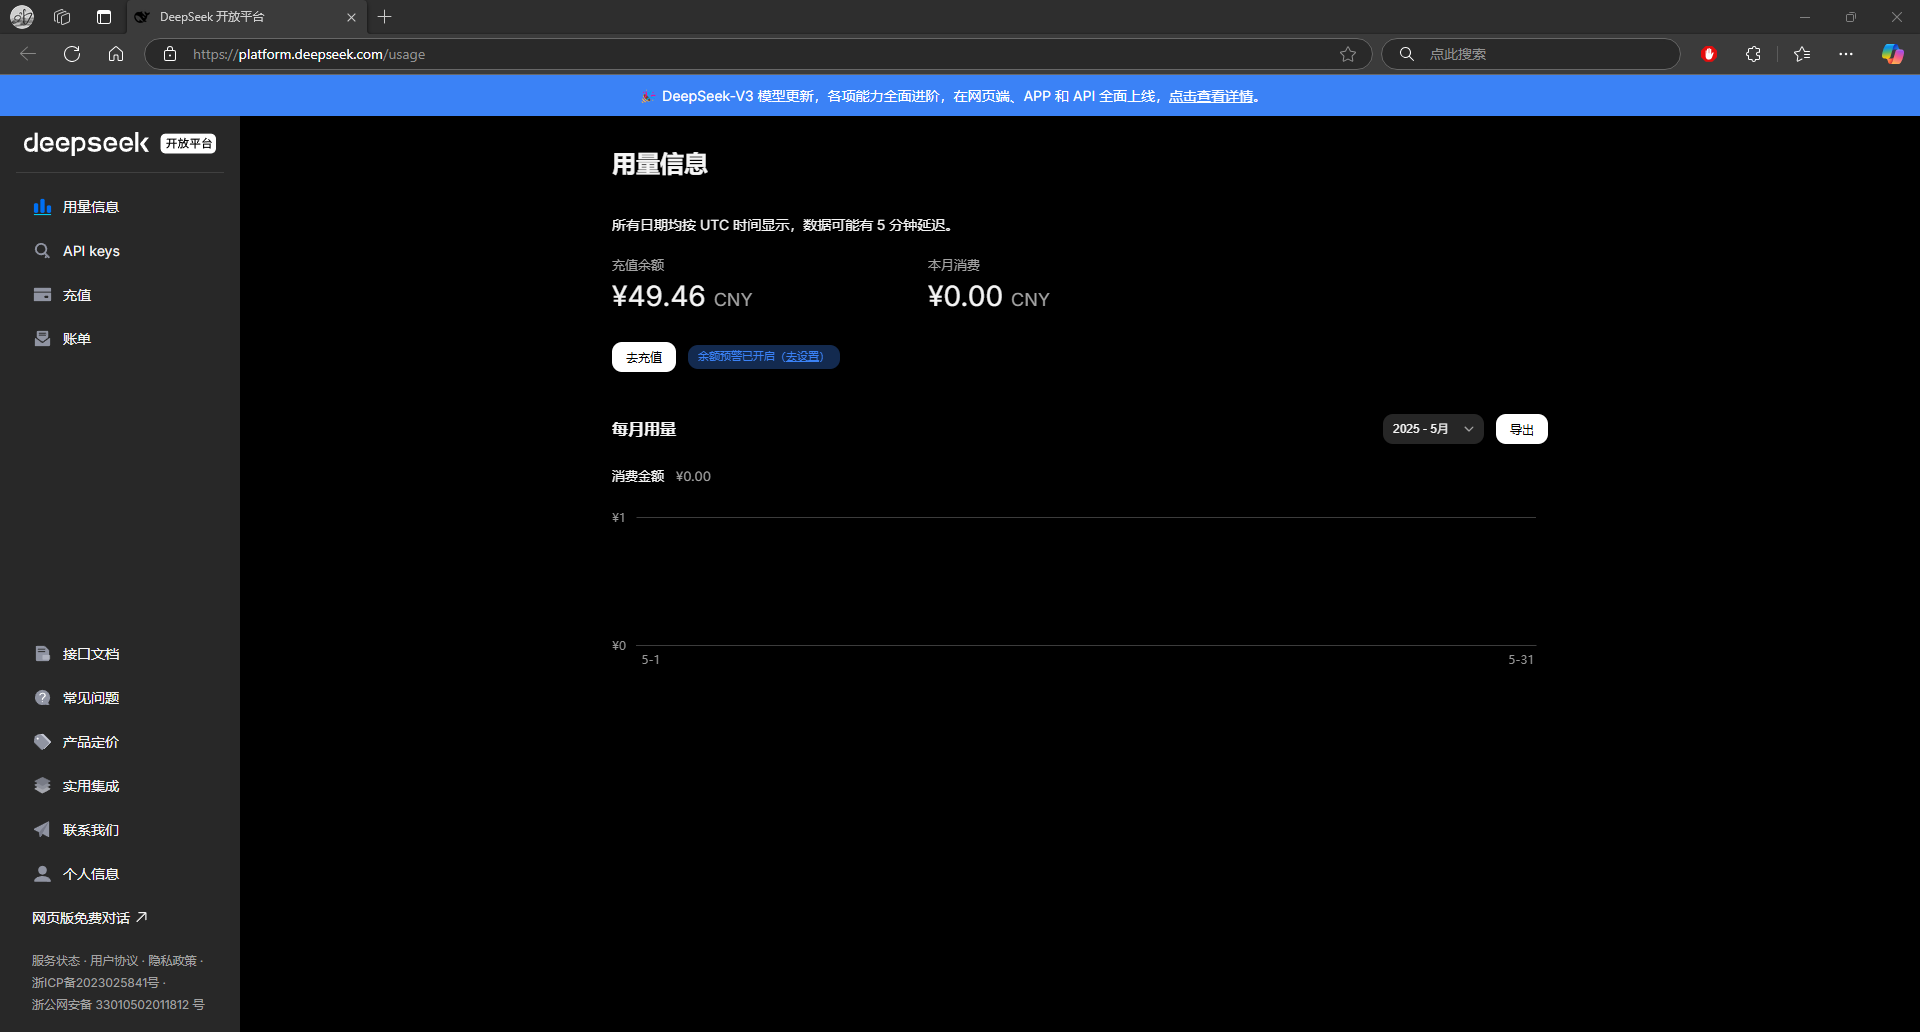The width and height of the screenshot is (1920, 1032).
Task: Click the ¥0.00 本月消费 value
Action: (965, 296)
